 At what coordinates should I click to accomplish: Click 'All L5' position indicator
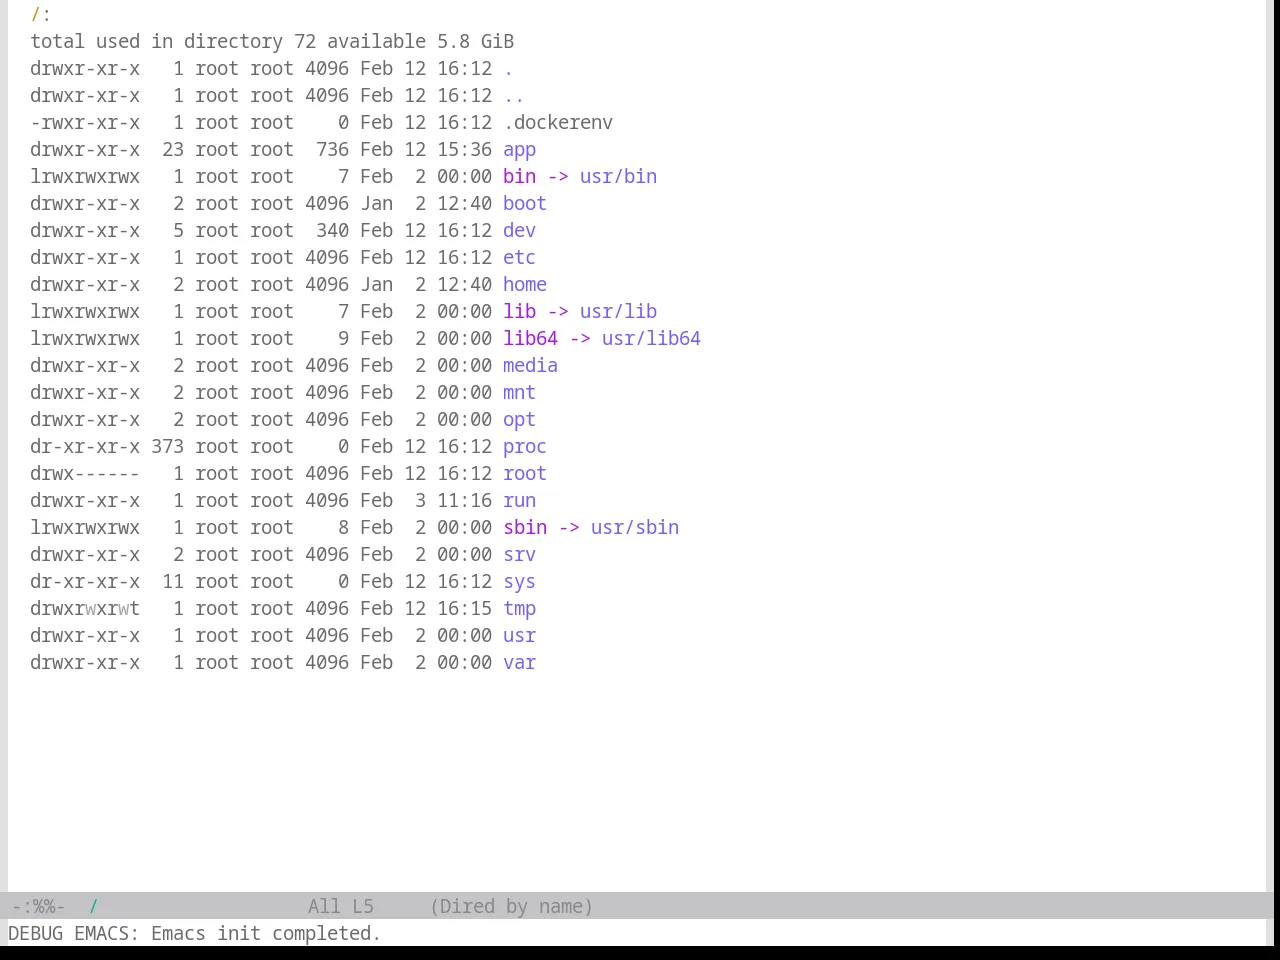pos(341,907)
